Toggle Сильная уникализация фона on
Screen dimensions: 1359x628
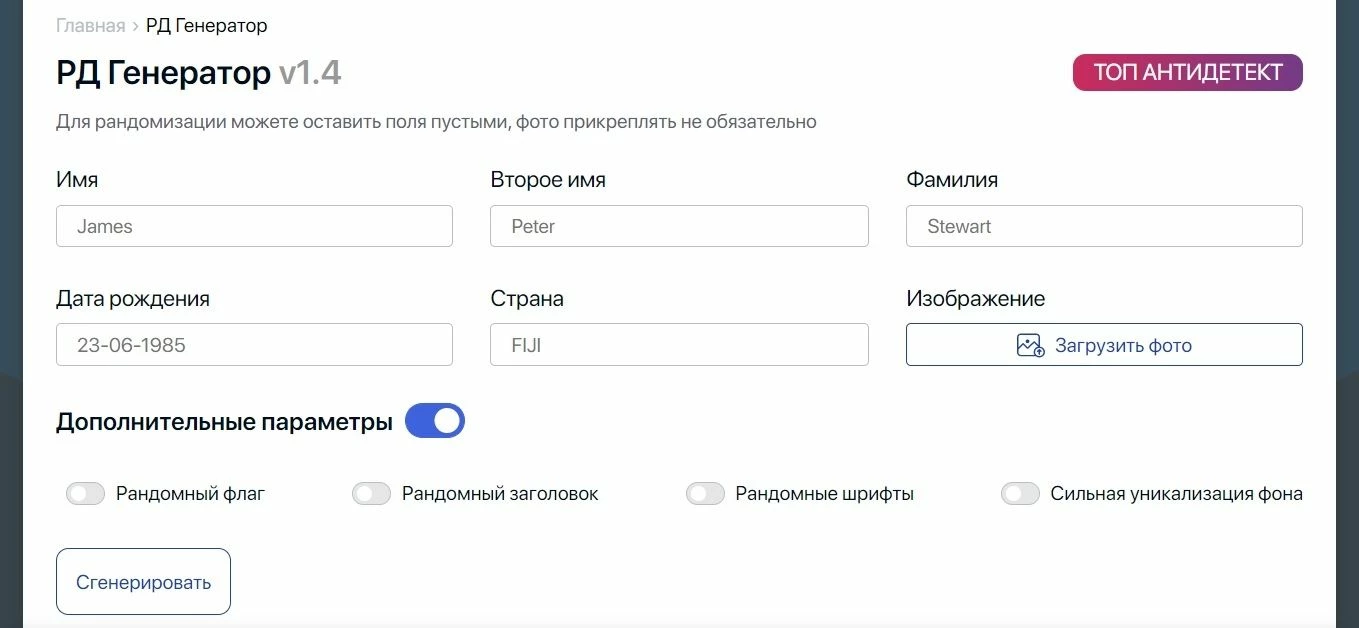[1020, 493]
